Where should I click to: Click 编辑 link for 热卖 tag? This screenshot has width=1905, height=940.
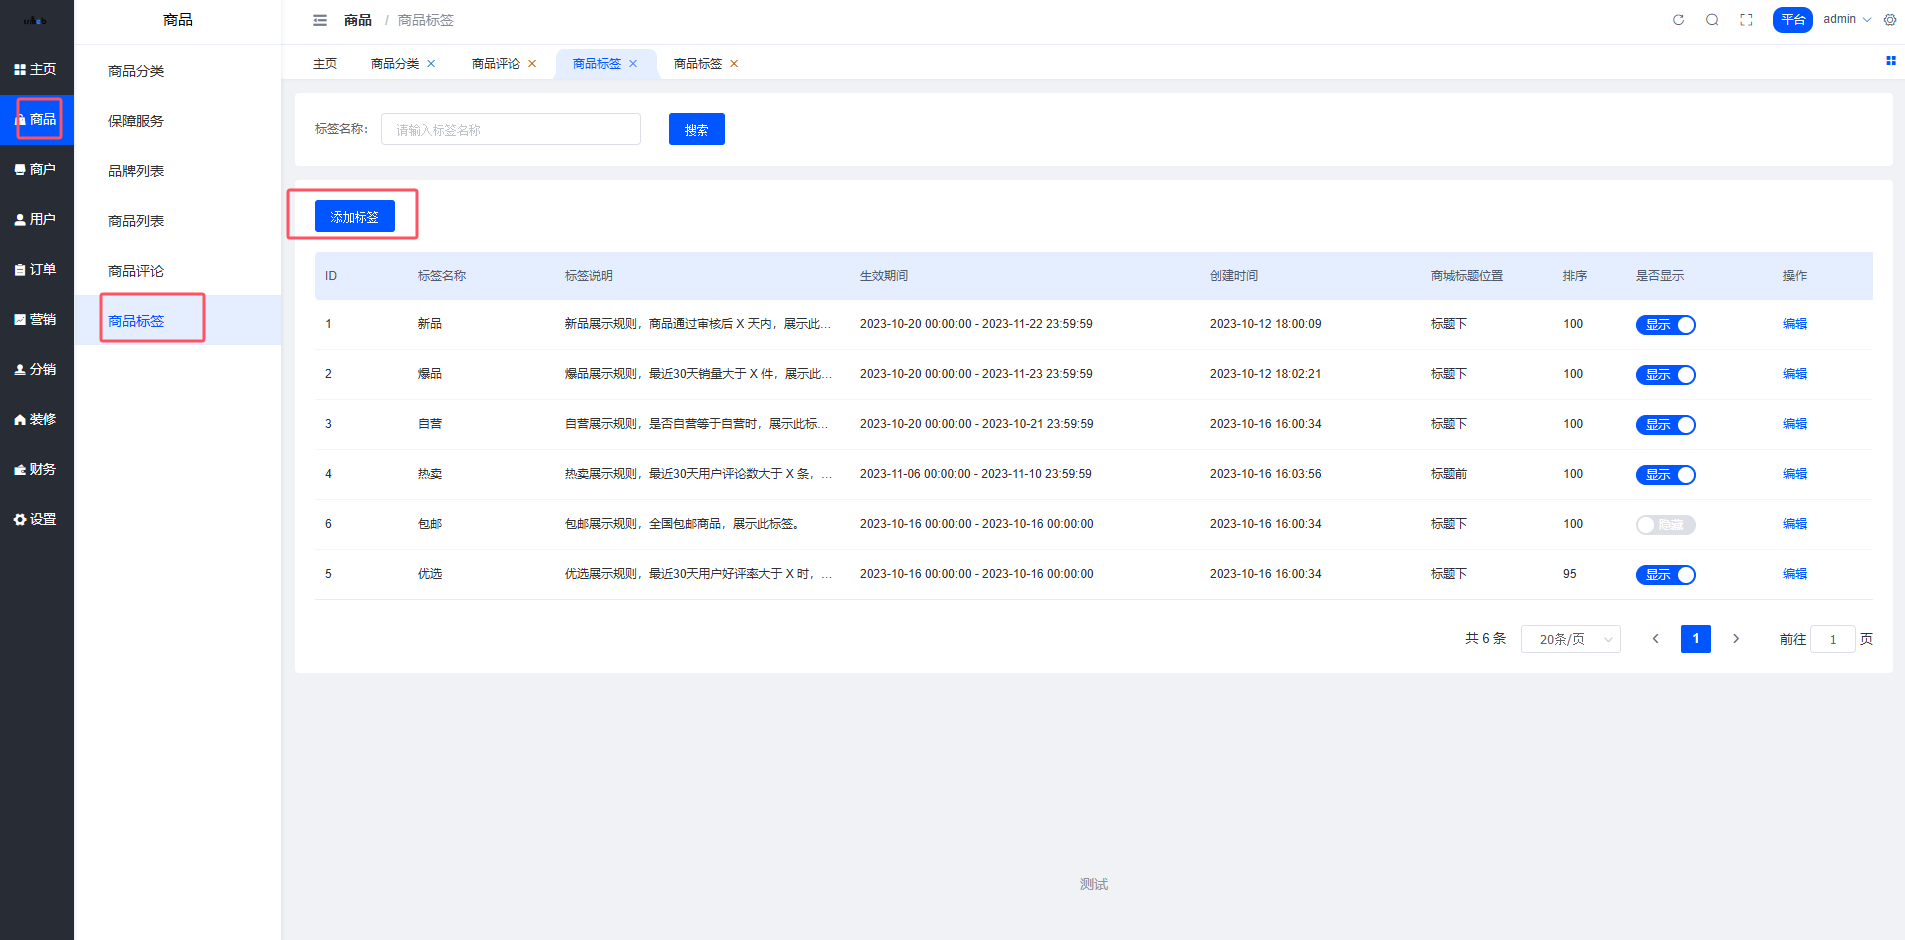[x=1794, y=474]
